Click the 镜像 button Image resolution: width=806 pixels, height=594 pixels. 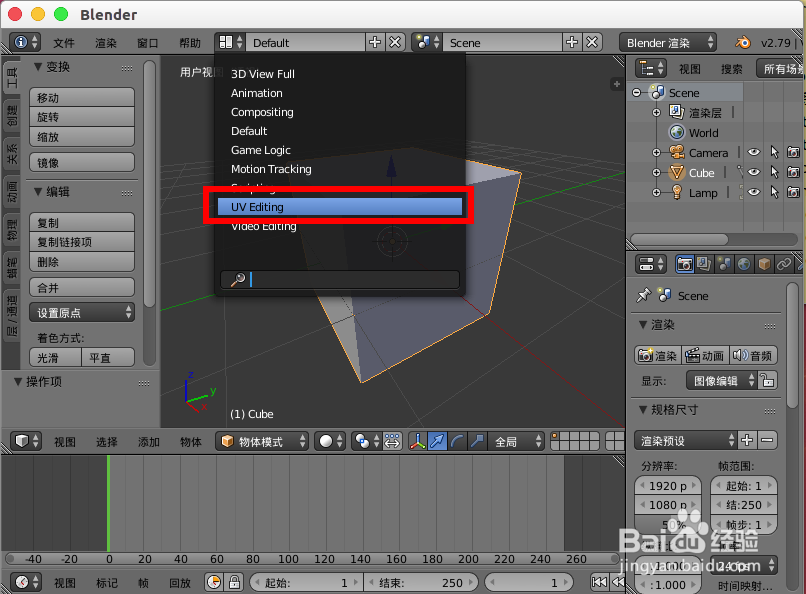82,162
